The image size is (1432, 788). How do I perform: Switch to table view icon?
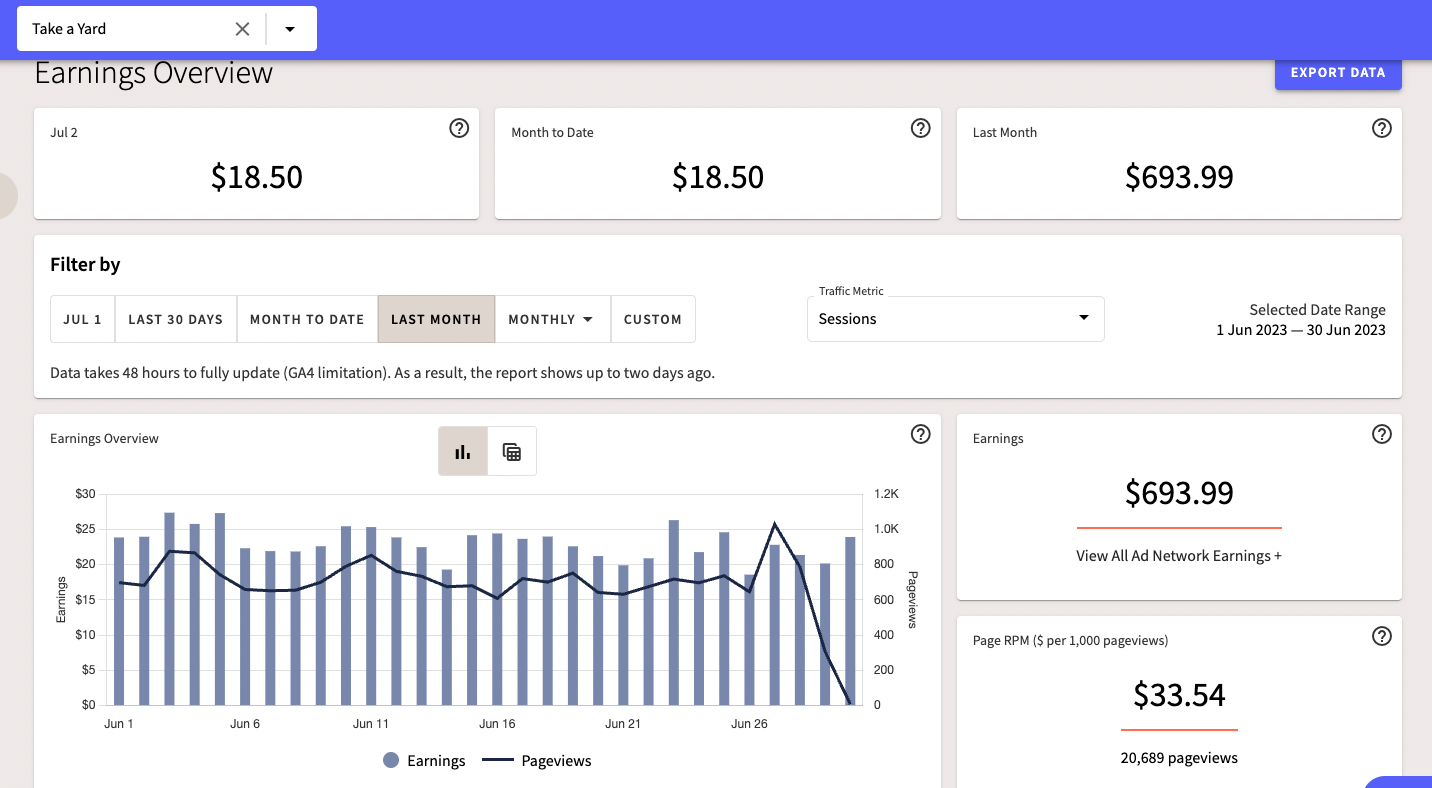tap(512, 451)
